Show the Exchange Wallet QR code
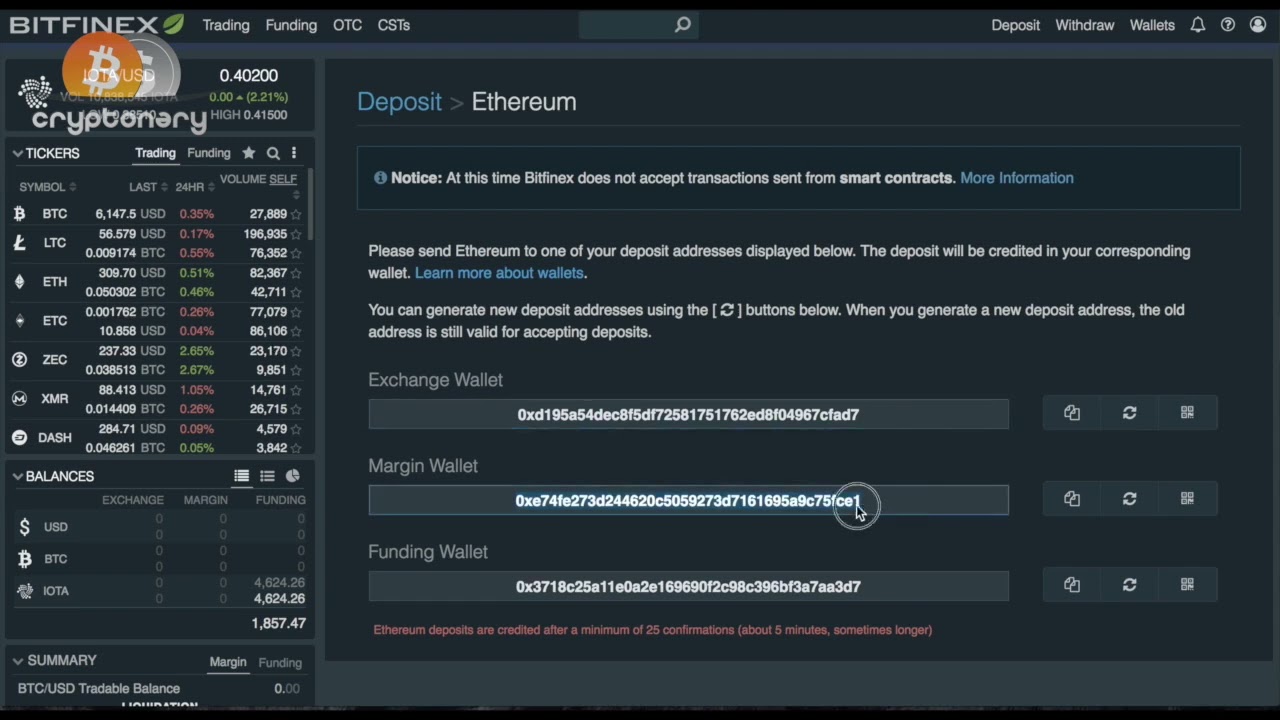 click(x=1187, y=413)
